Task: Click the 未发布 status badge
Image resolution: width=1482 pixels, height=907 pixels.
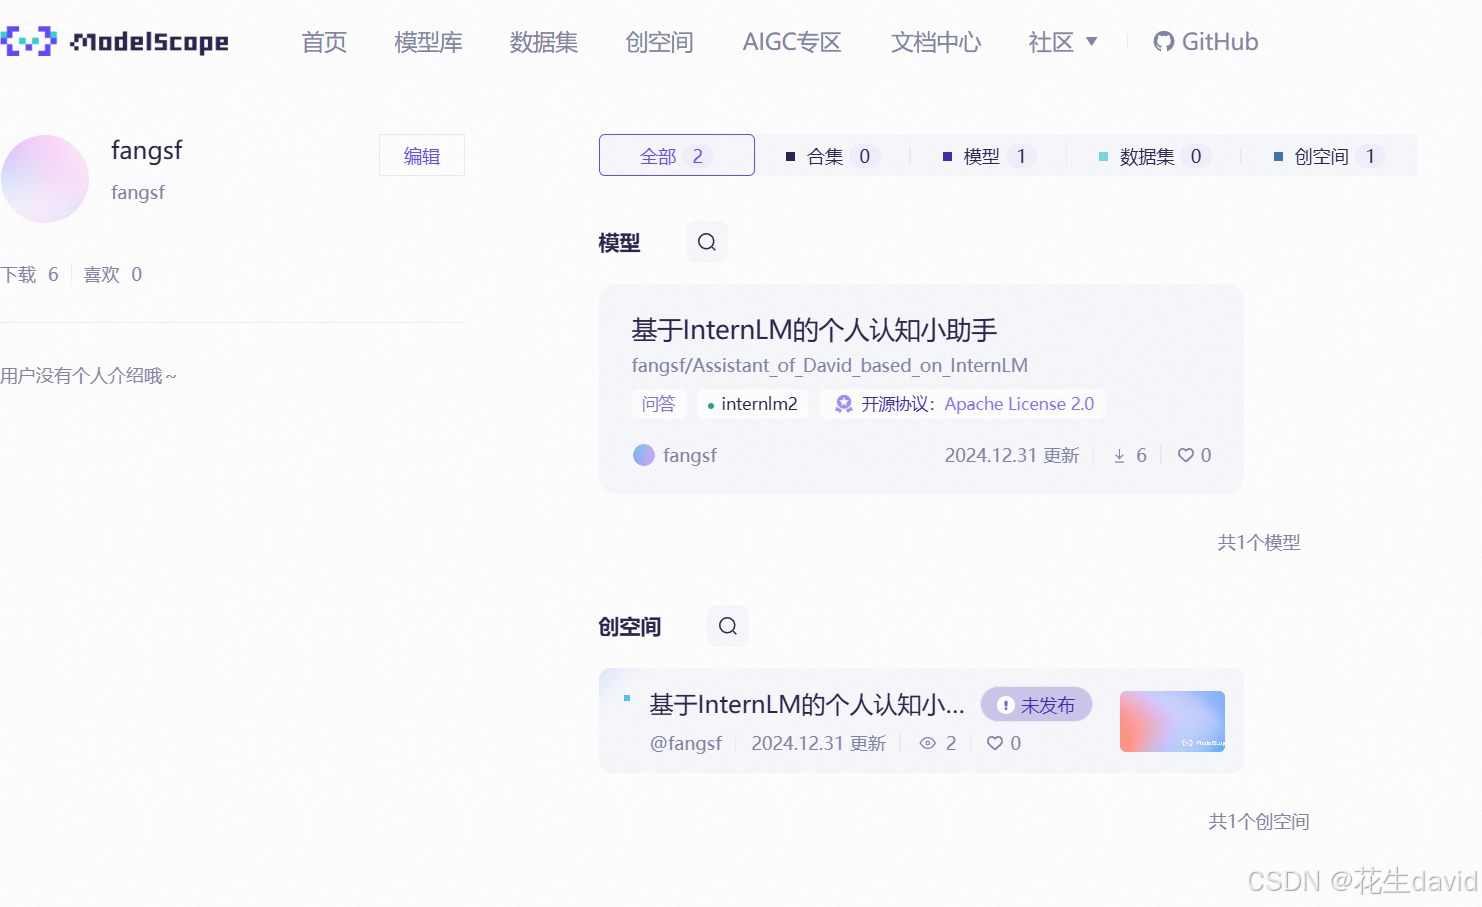Action: 1036,705
